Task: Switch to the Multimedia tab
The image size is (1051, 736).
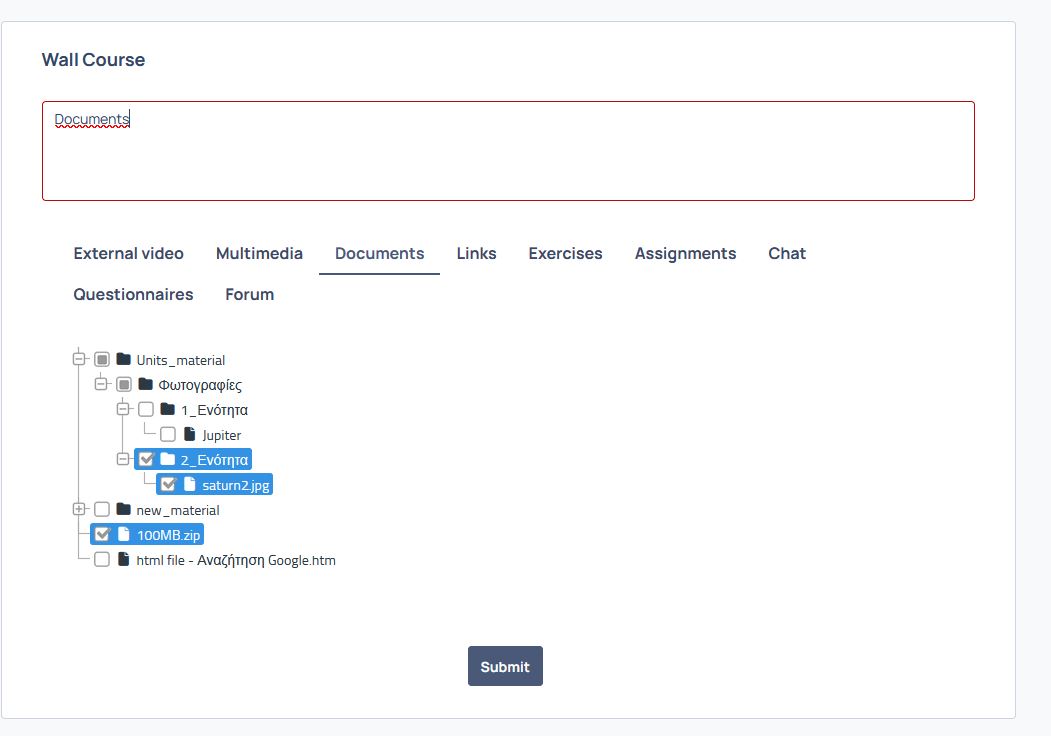Action: coord(259,253)
